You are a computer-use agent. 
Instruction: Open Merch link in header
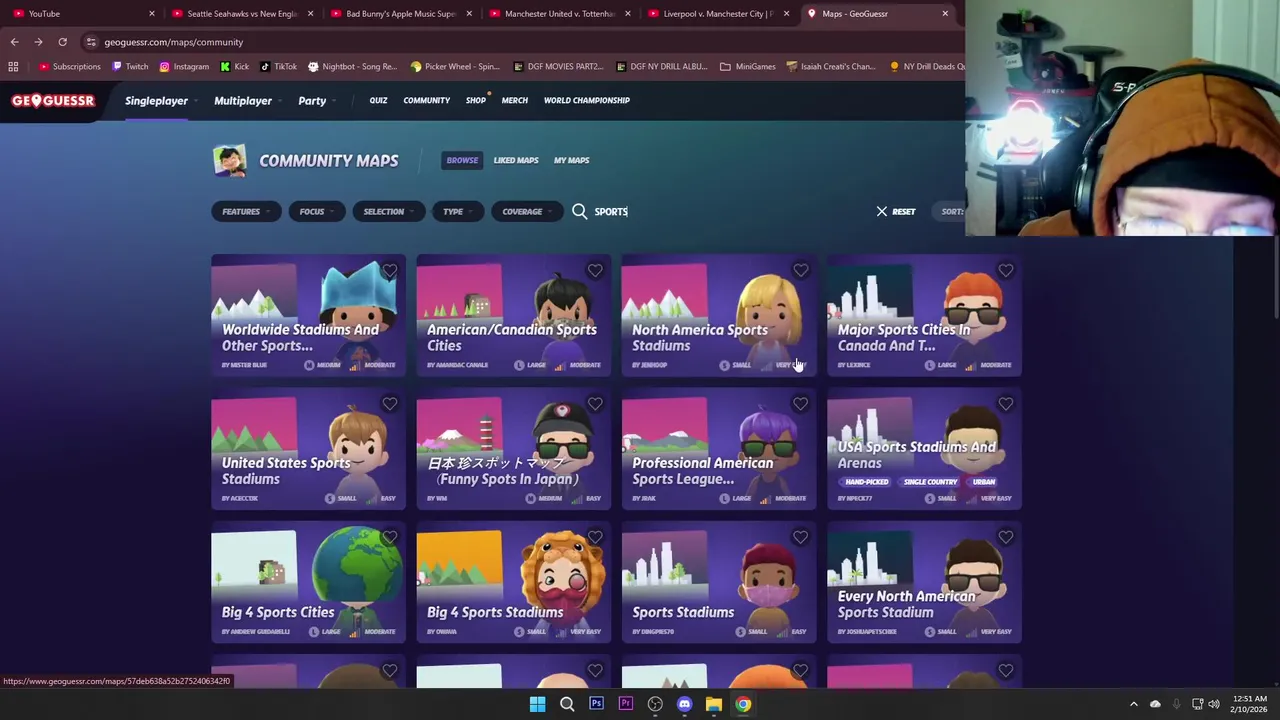pyautogui.click(x=515, y=100)
